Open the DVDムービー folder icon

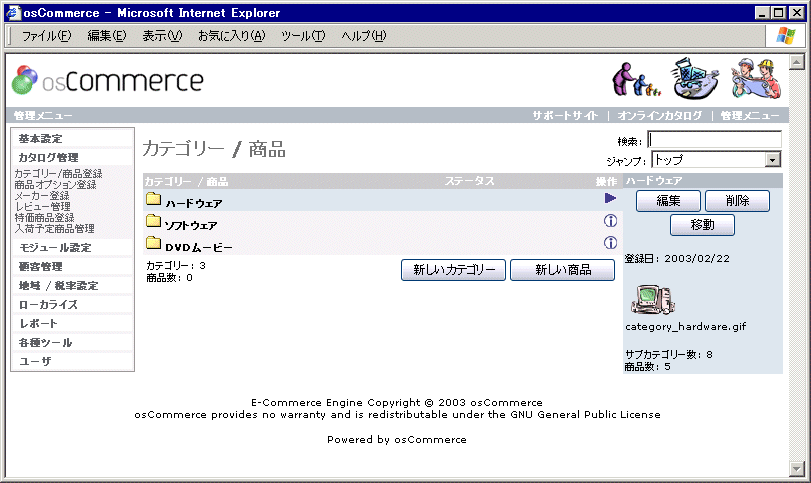point(153,243)
